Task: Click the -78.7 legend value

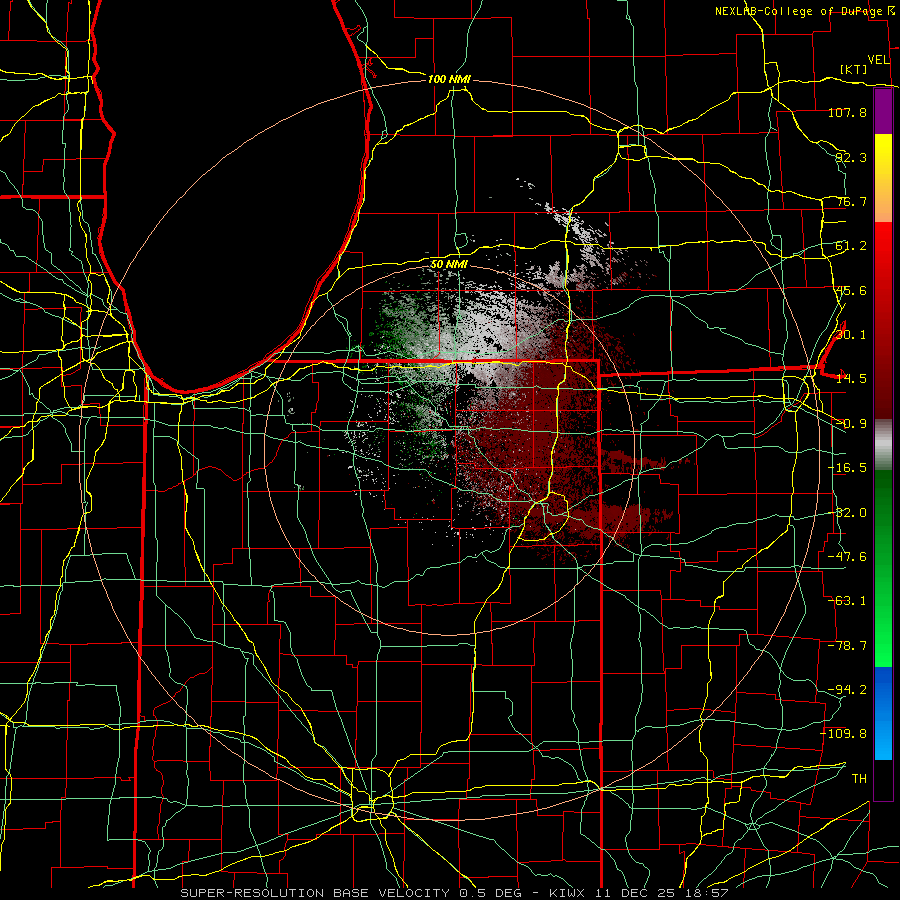Action: pos(847,646)
